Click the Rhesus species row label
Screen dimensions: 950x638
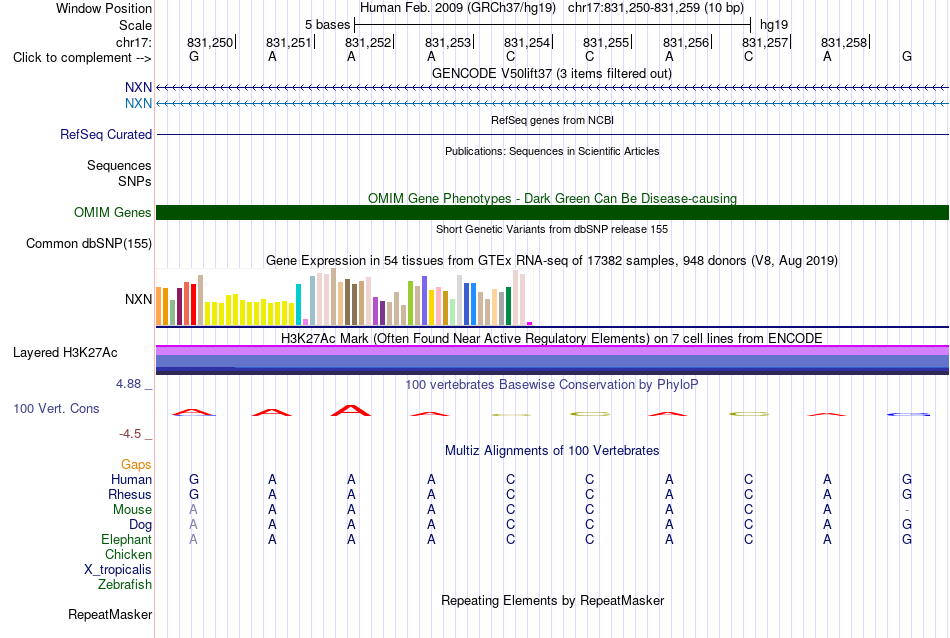pos(130,494)
